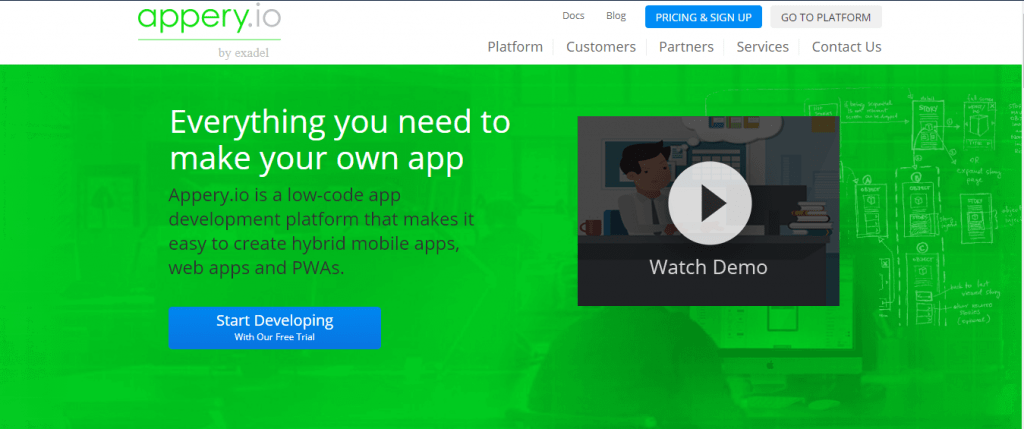Open the Partners menu item
The width and height of the screenshot is (1024, 429).
coord(686,47)
